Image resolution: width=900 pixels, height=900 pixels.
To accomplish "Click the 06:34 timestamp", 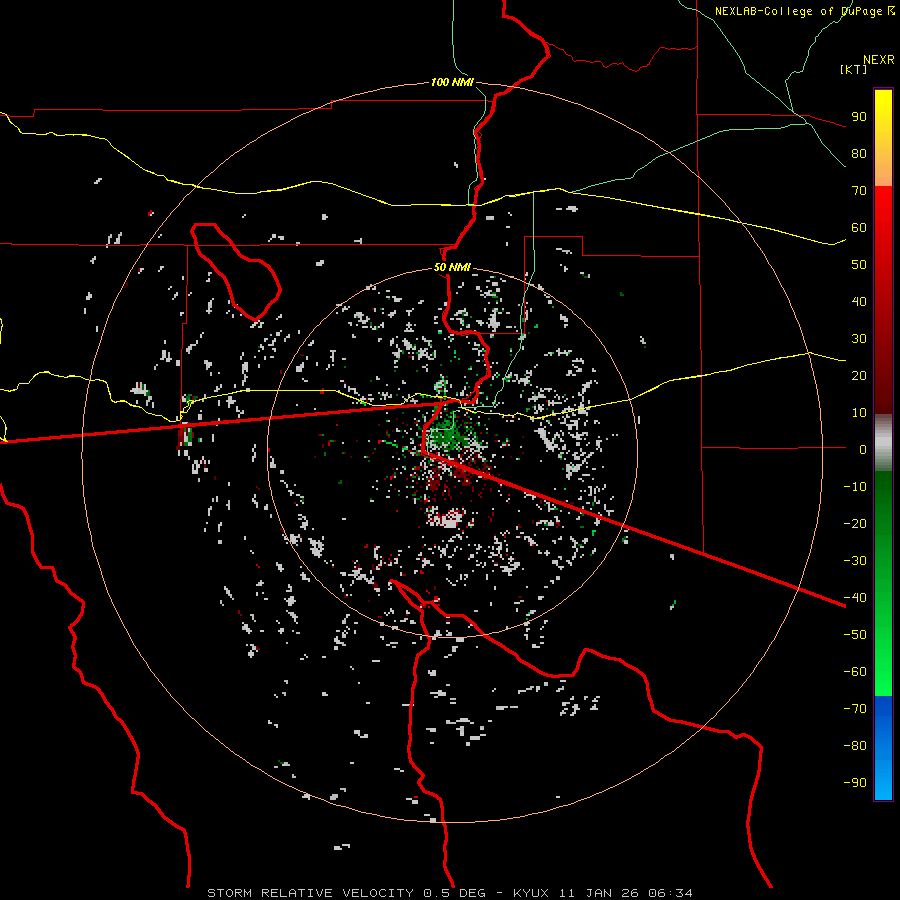I will (x=670, y=893).
